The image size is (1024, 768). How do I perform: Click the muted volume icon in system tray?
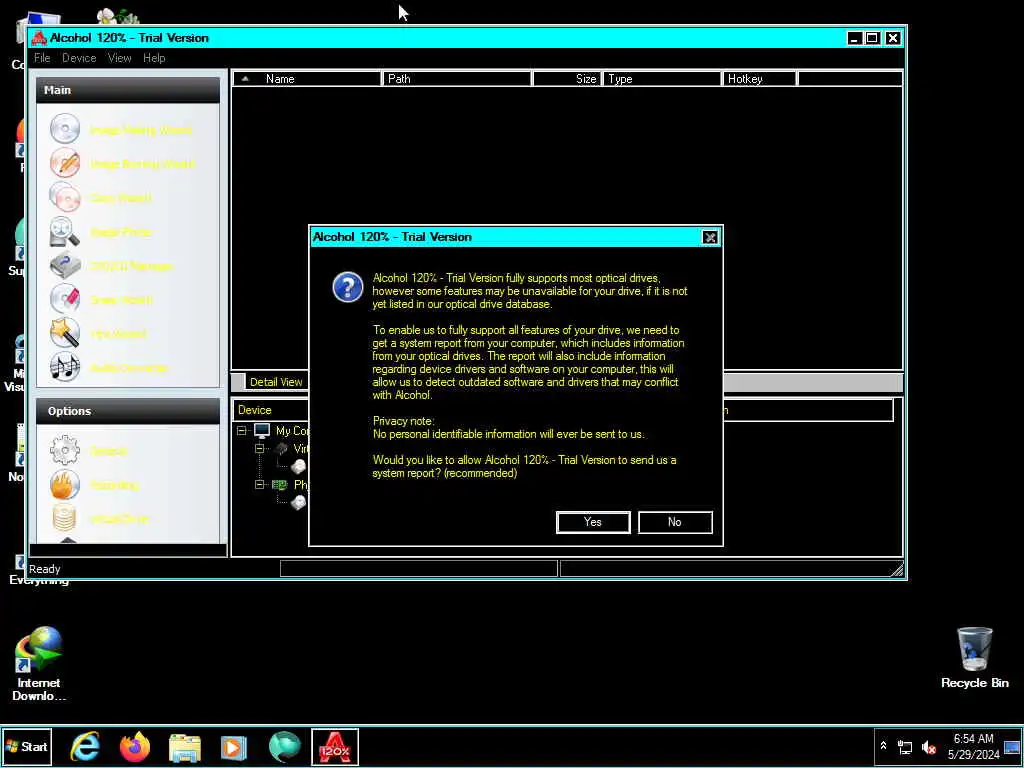click(x=928, y=747)
